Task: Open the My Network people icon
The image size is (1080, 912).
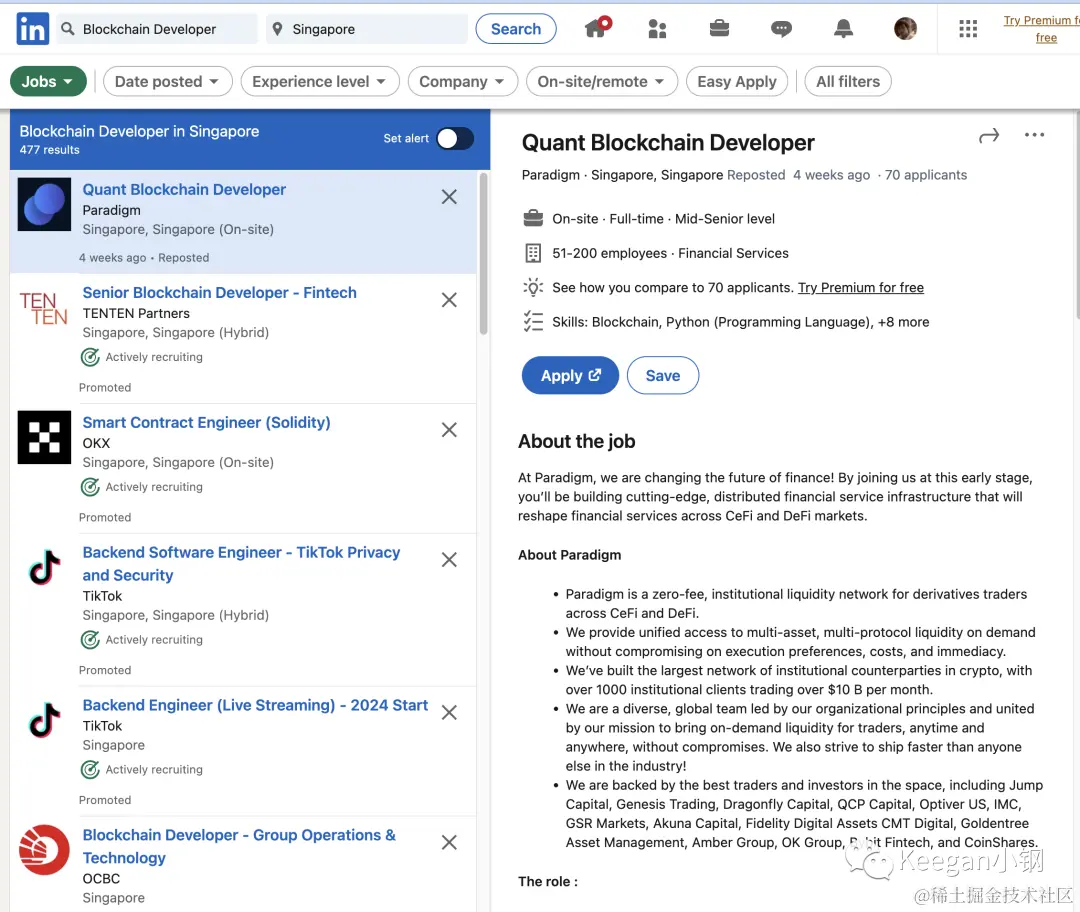Action: pos(657,28)
